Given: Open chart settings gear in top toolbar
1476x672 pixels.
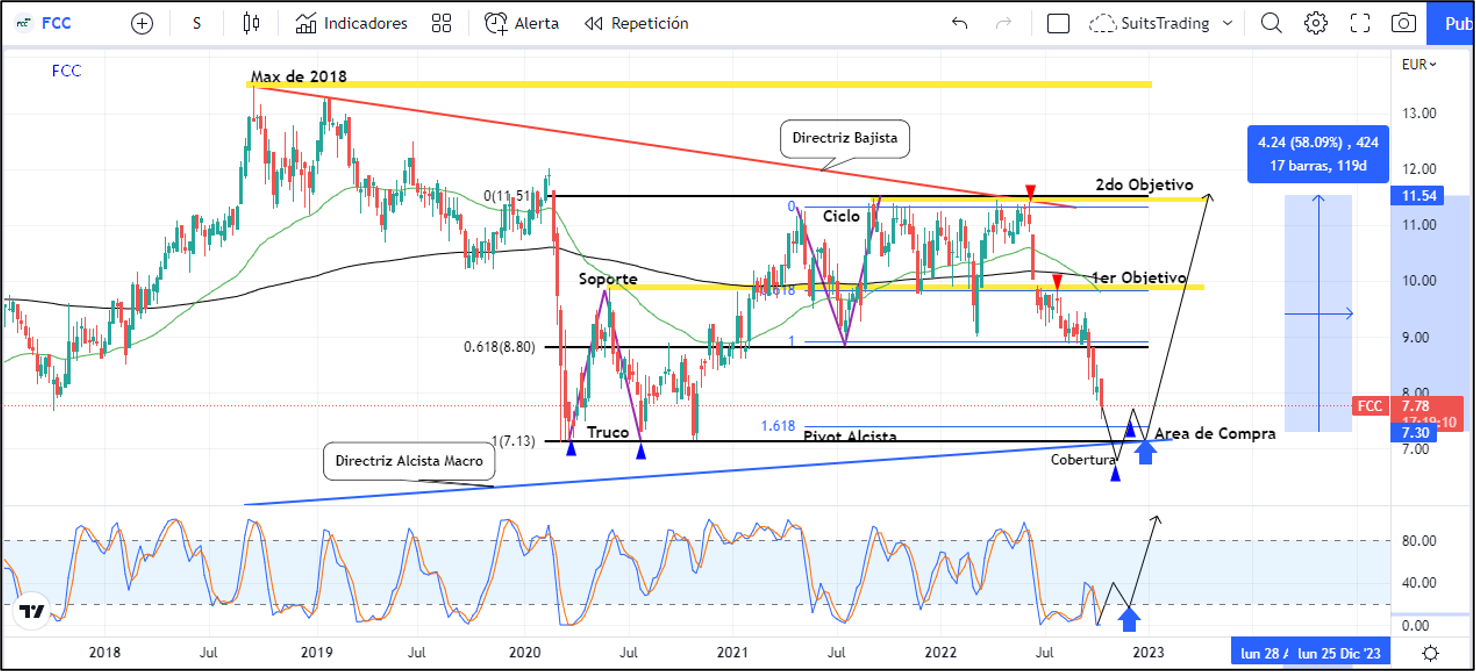Looking at the screenshot, I should 1316,23.
